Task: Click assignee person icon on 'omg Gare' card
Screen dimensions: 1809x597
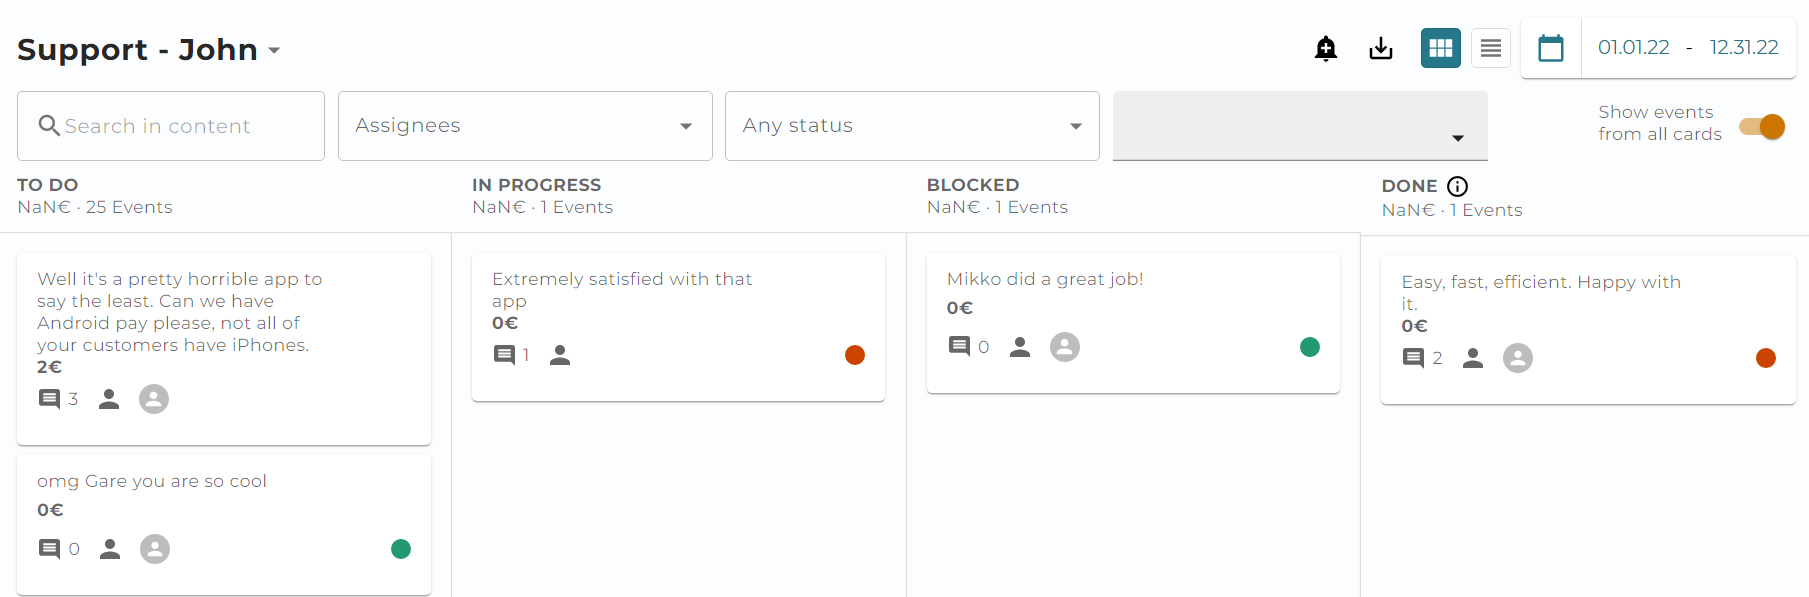Action: click(x=110, y=549)
